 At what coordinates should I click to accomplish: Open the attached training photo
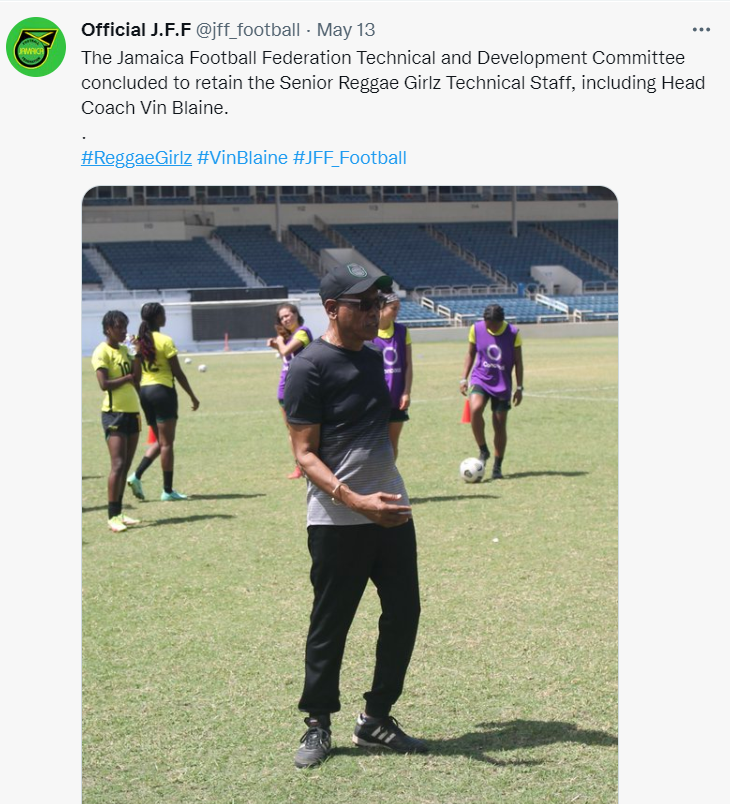350,495
